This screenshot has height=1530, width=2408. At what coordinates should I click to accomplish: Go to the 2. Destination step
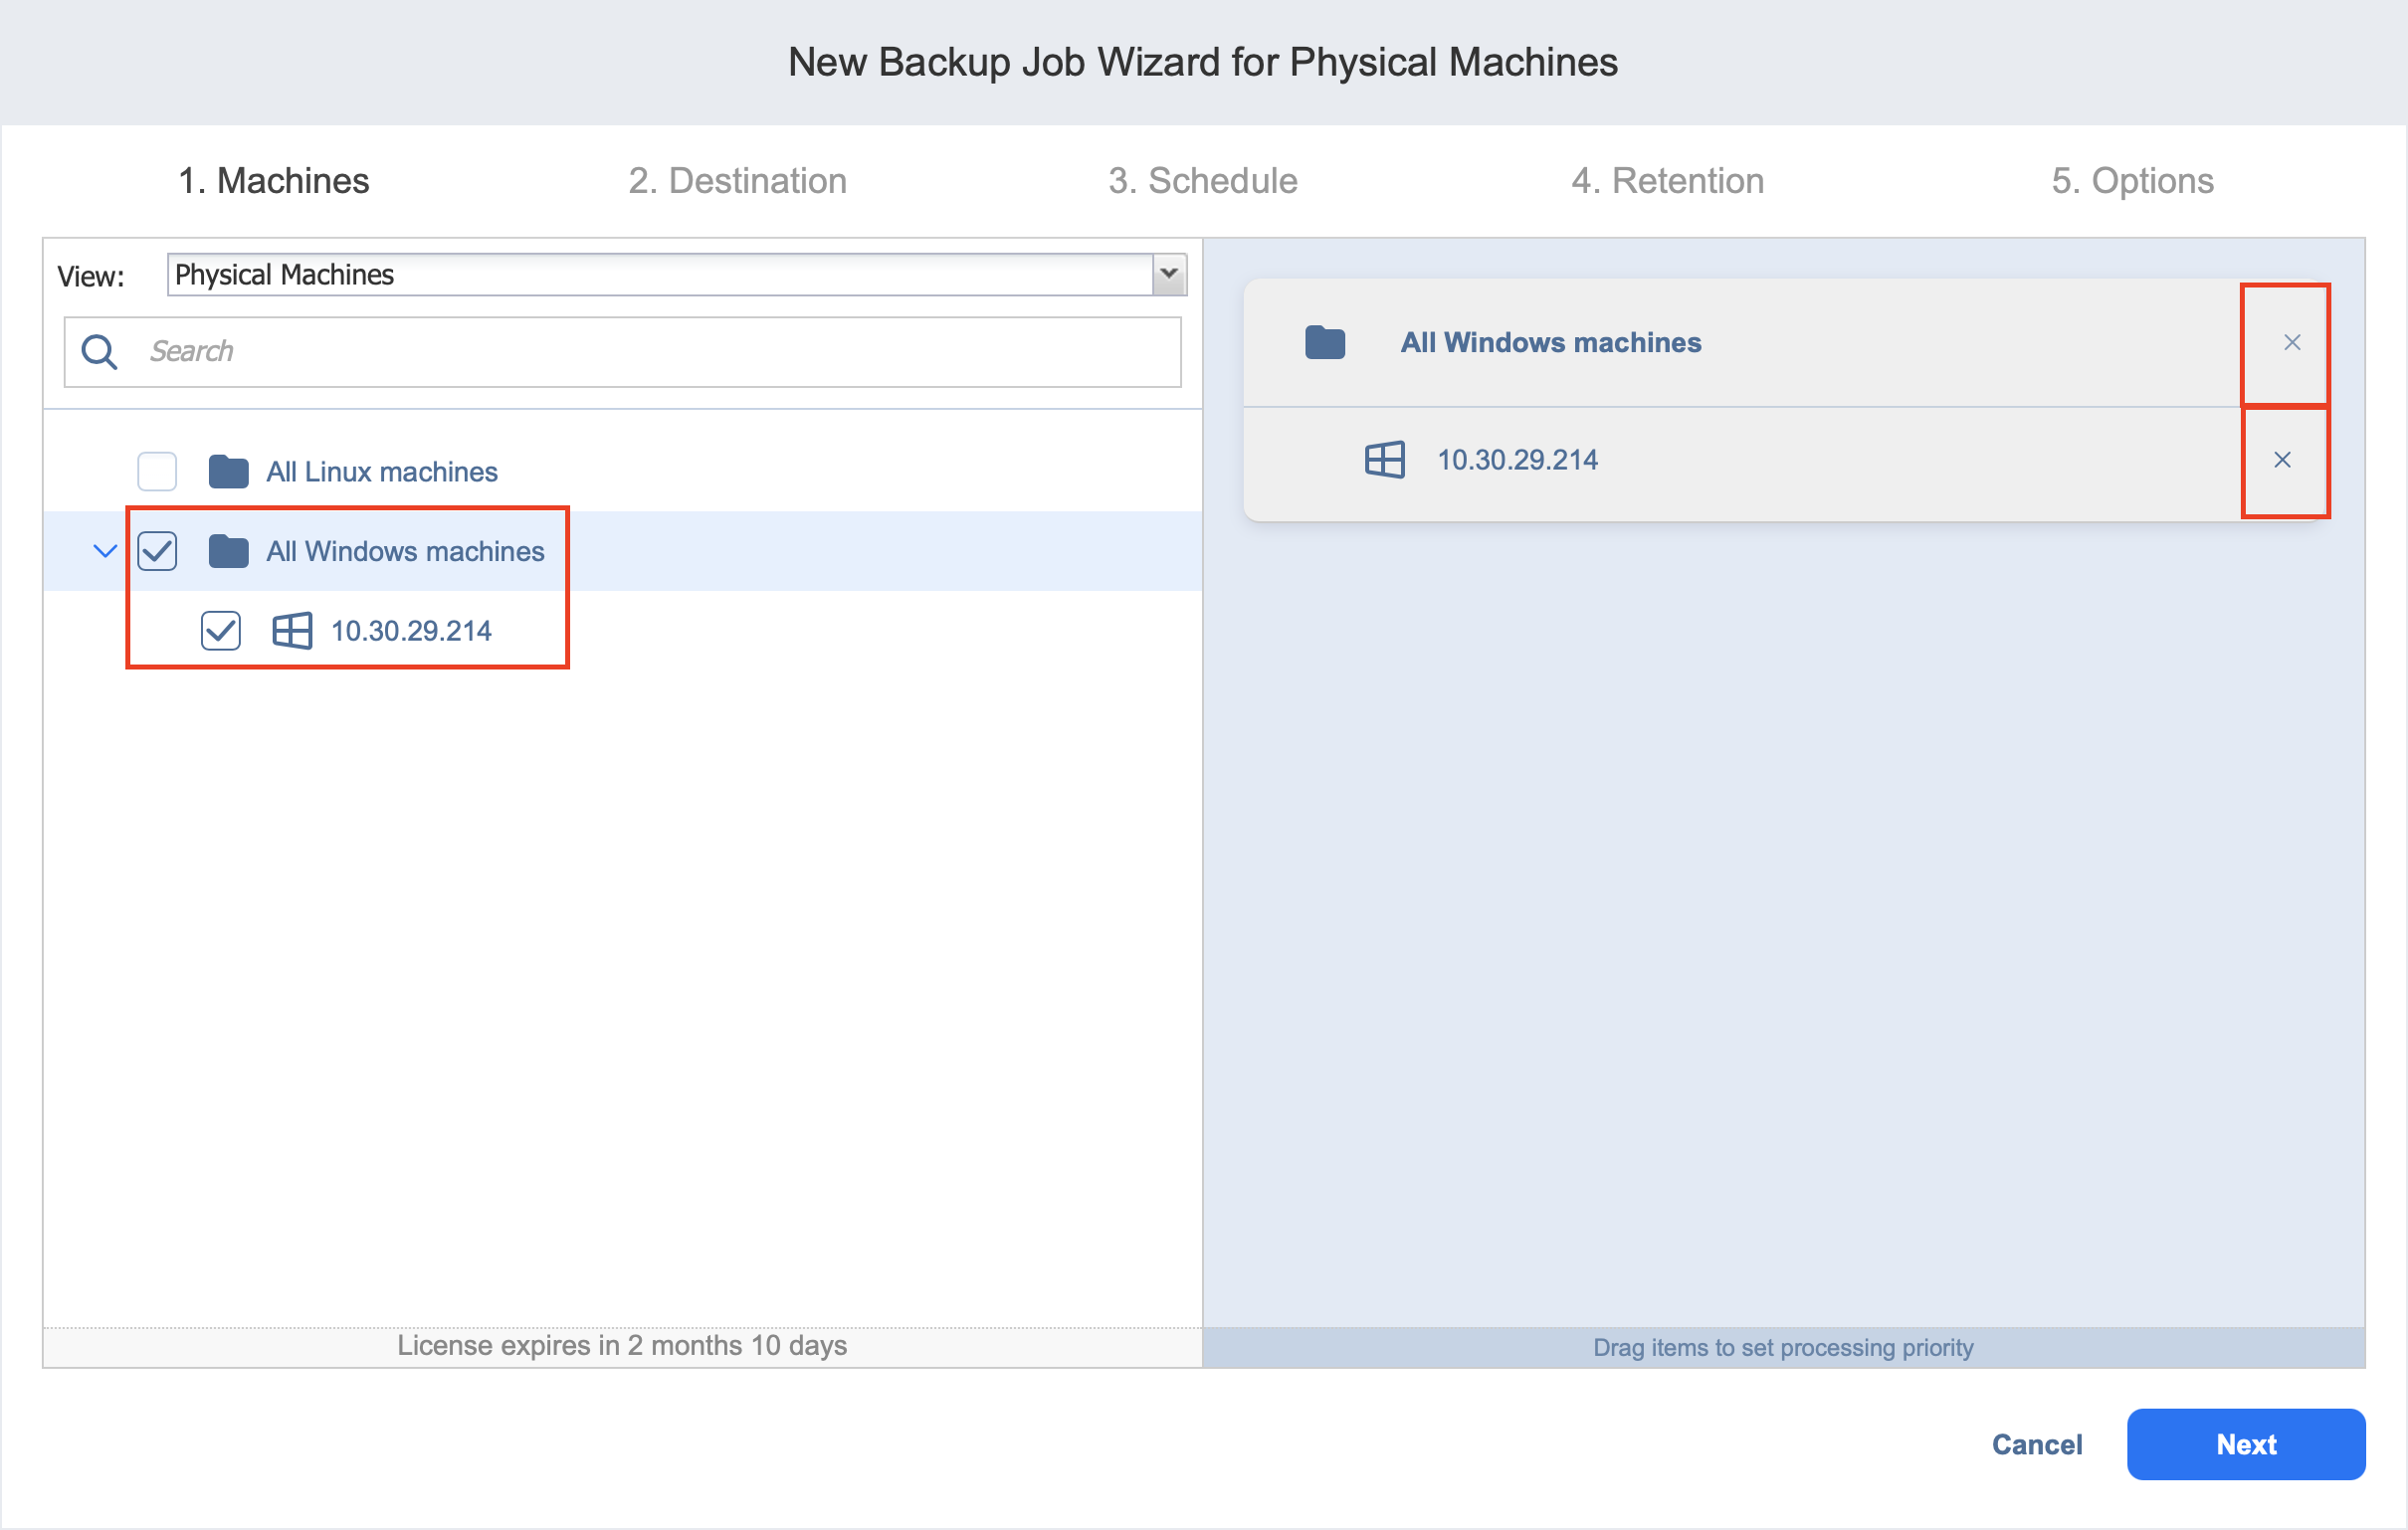737,181
